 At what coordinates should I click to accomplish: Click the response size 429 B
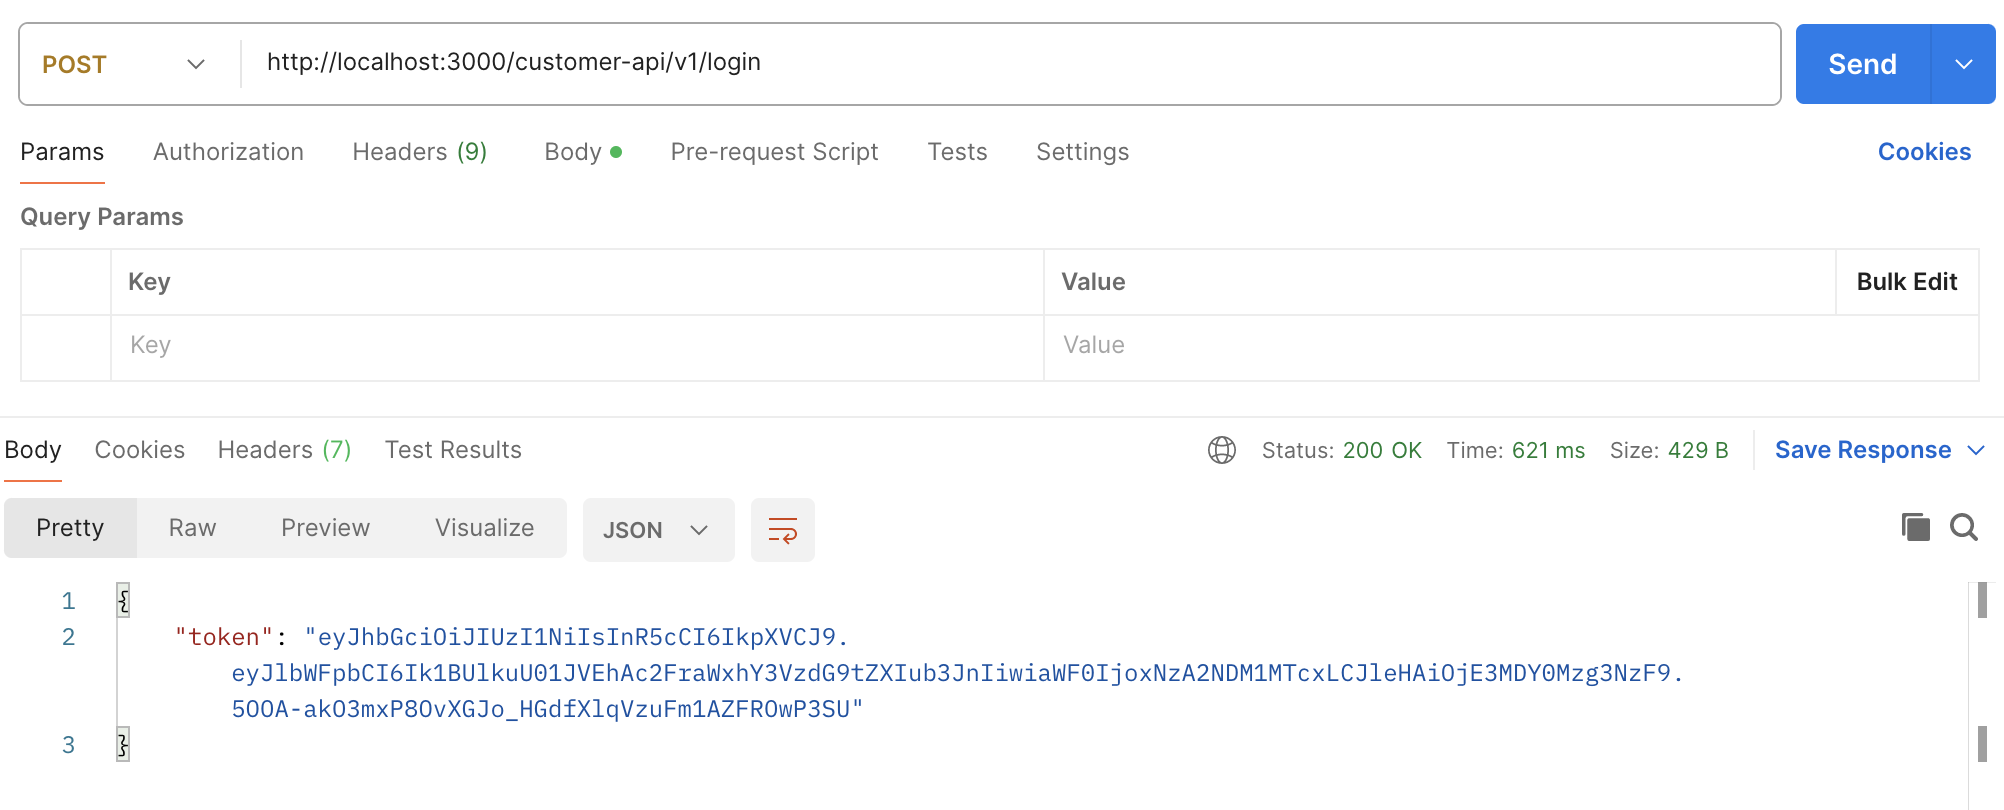point(1698,450)
